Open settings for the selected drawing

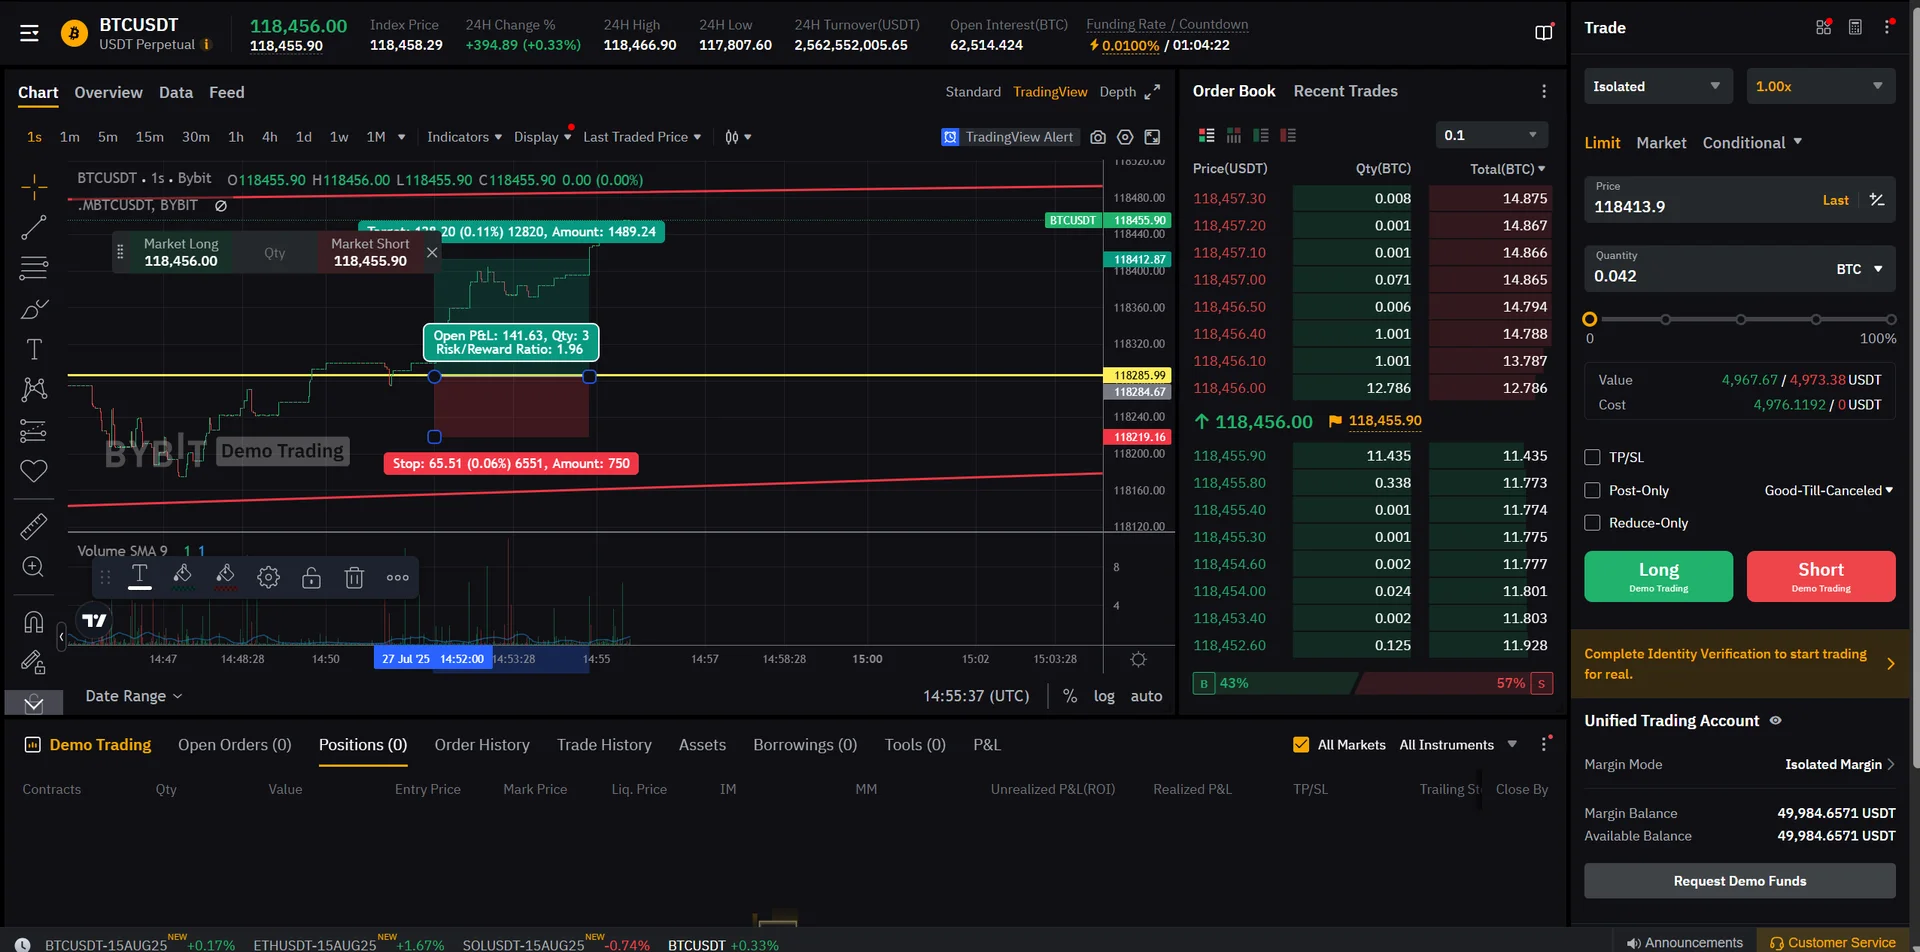(268, 577)
